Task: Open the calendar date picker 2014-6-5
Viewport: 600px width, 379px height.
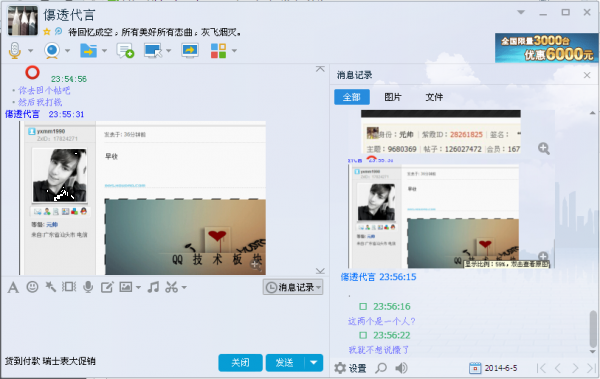Action: click(x=493, y=368)
